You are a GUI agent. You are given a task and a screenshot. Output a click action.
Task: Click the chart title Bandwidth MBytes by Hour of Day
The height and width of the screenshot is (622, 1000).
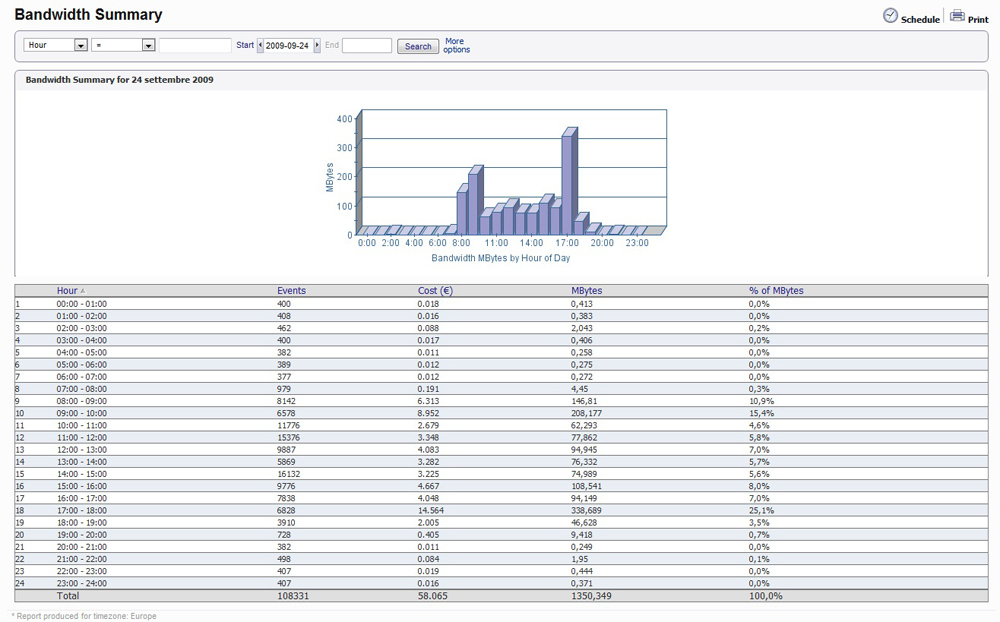(501, 258)
